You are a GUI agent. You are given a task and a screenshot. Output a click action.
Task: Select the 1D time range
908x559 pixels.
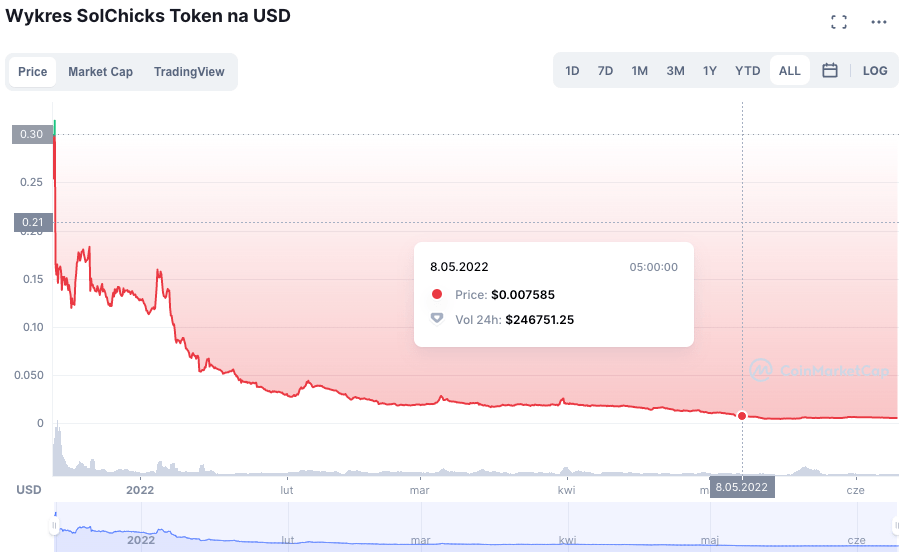[572, 71]
